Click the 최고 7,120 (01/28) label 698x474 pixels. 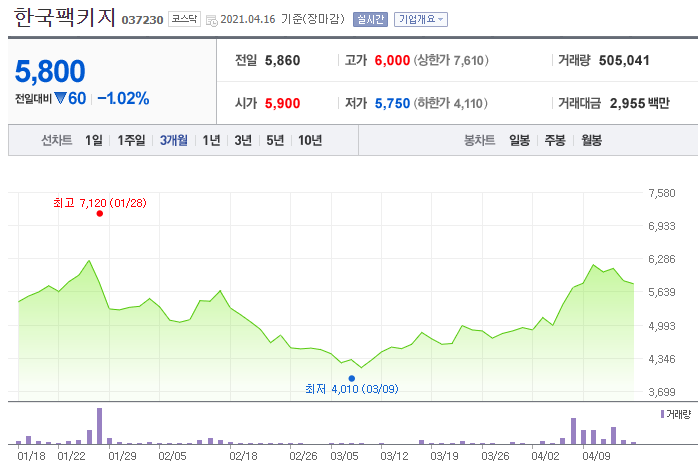coord(100,203)
